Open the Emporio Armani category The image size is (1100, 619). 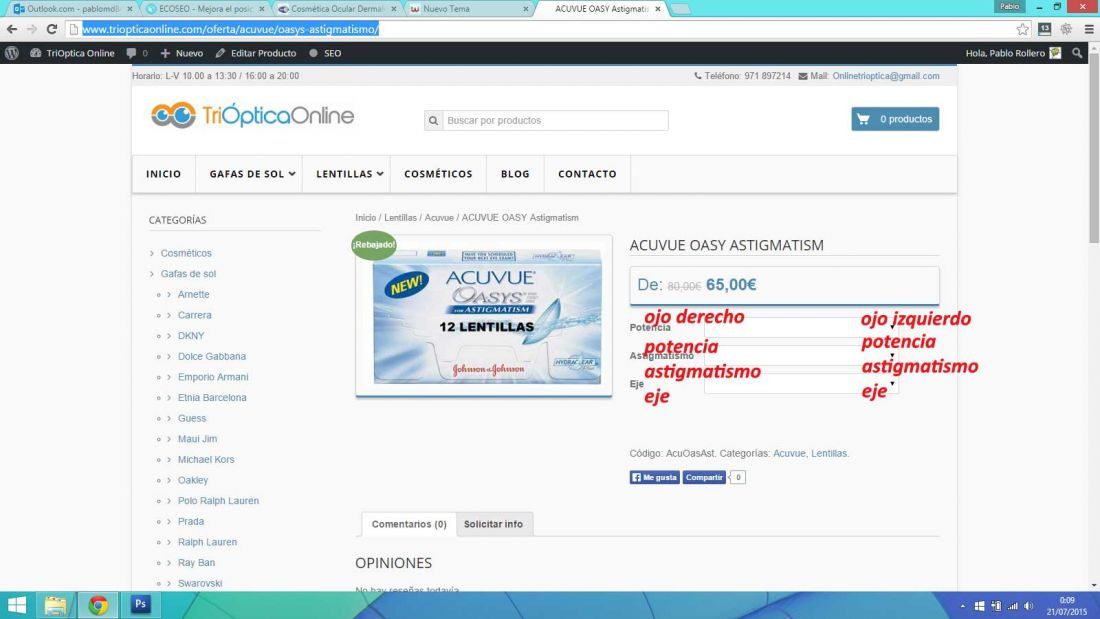(x=213, y=377)
